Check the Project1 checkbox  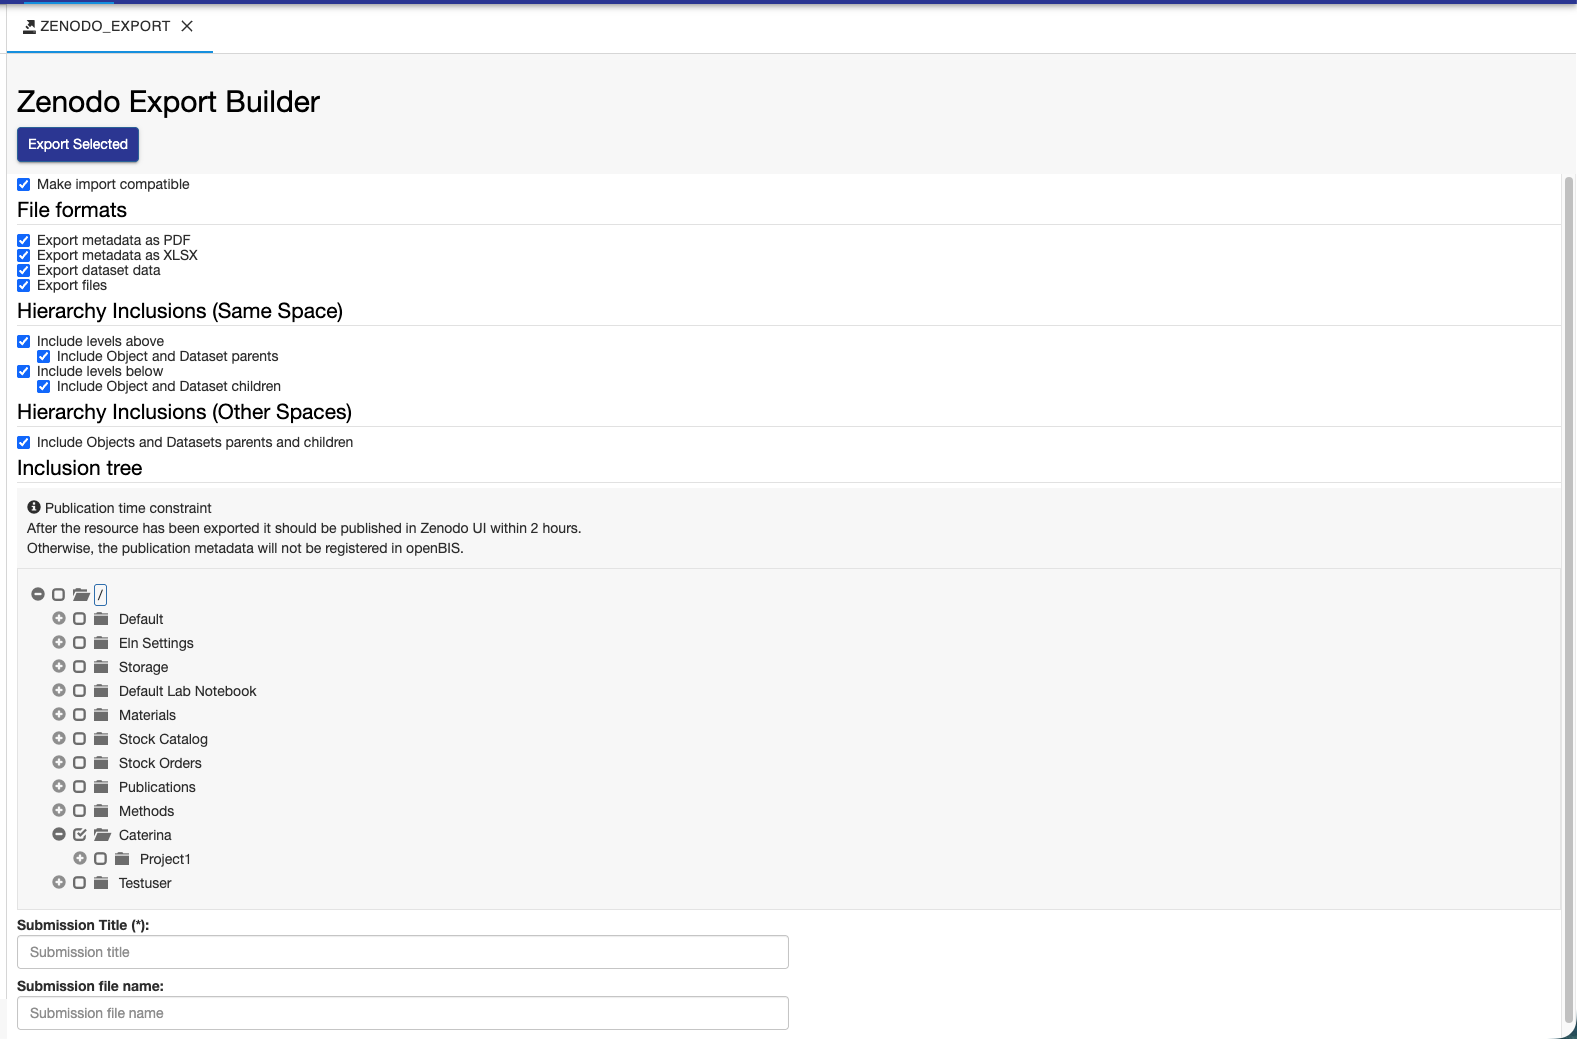100,858
